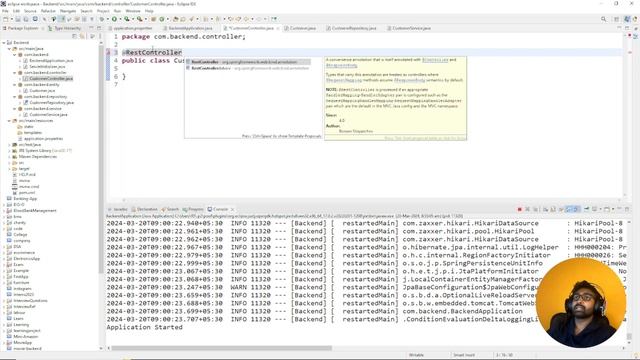Open the Navigate menu
The width and height of the screenshot is (640, 360).
68,11
